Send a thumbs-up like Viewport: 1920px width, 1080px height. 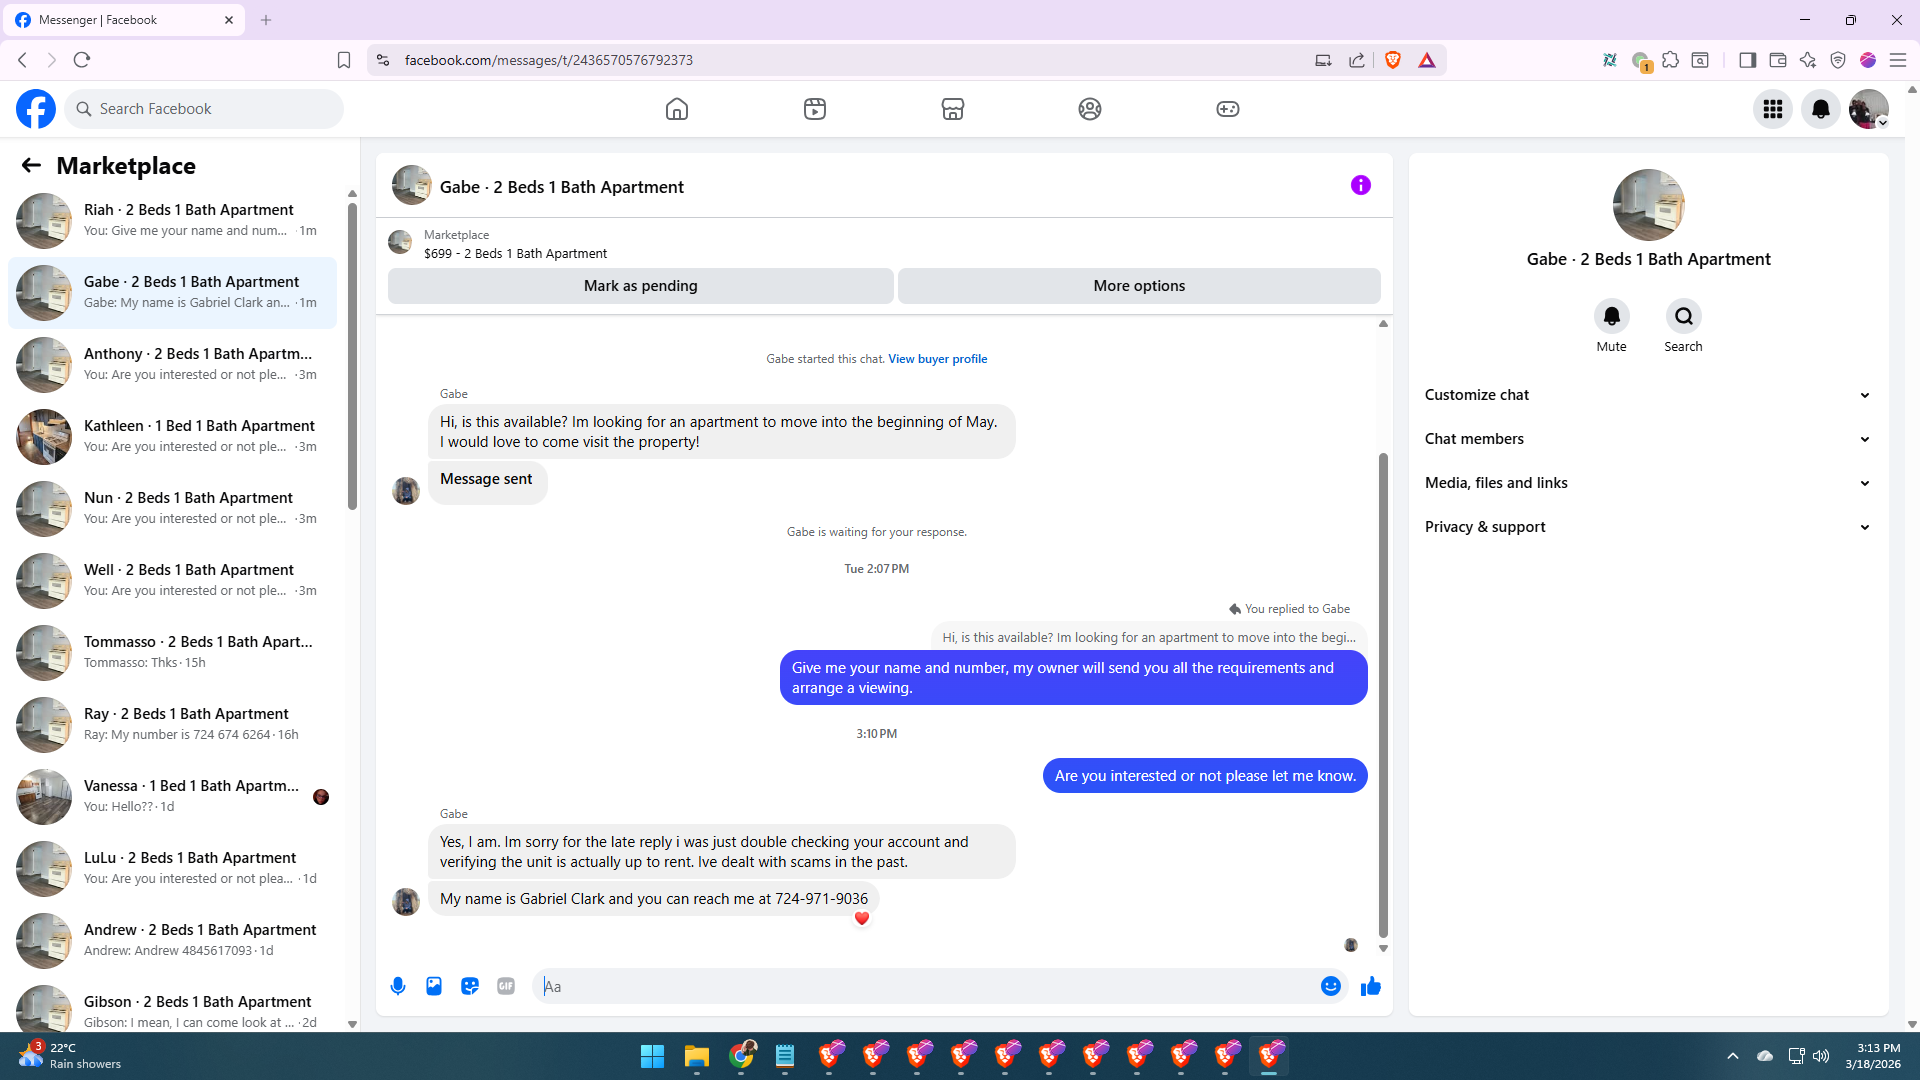coord(1370,986)
